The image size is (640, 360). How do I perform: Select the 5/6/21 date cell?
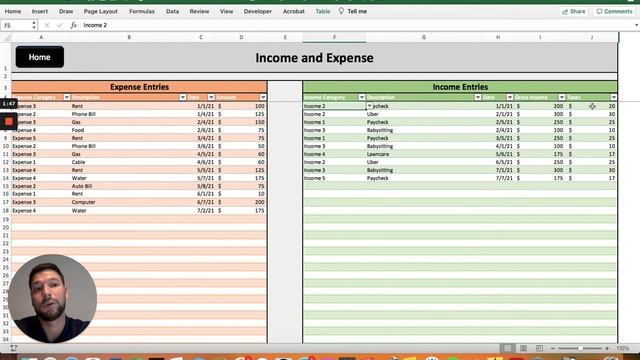(x=498, y=154)
